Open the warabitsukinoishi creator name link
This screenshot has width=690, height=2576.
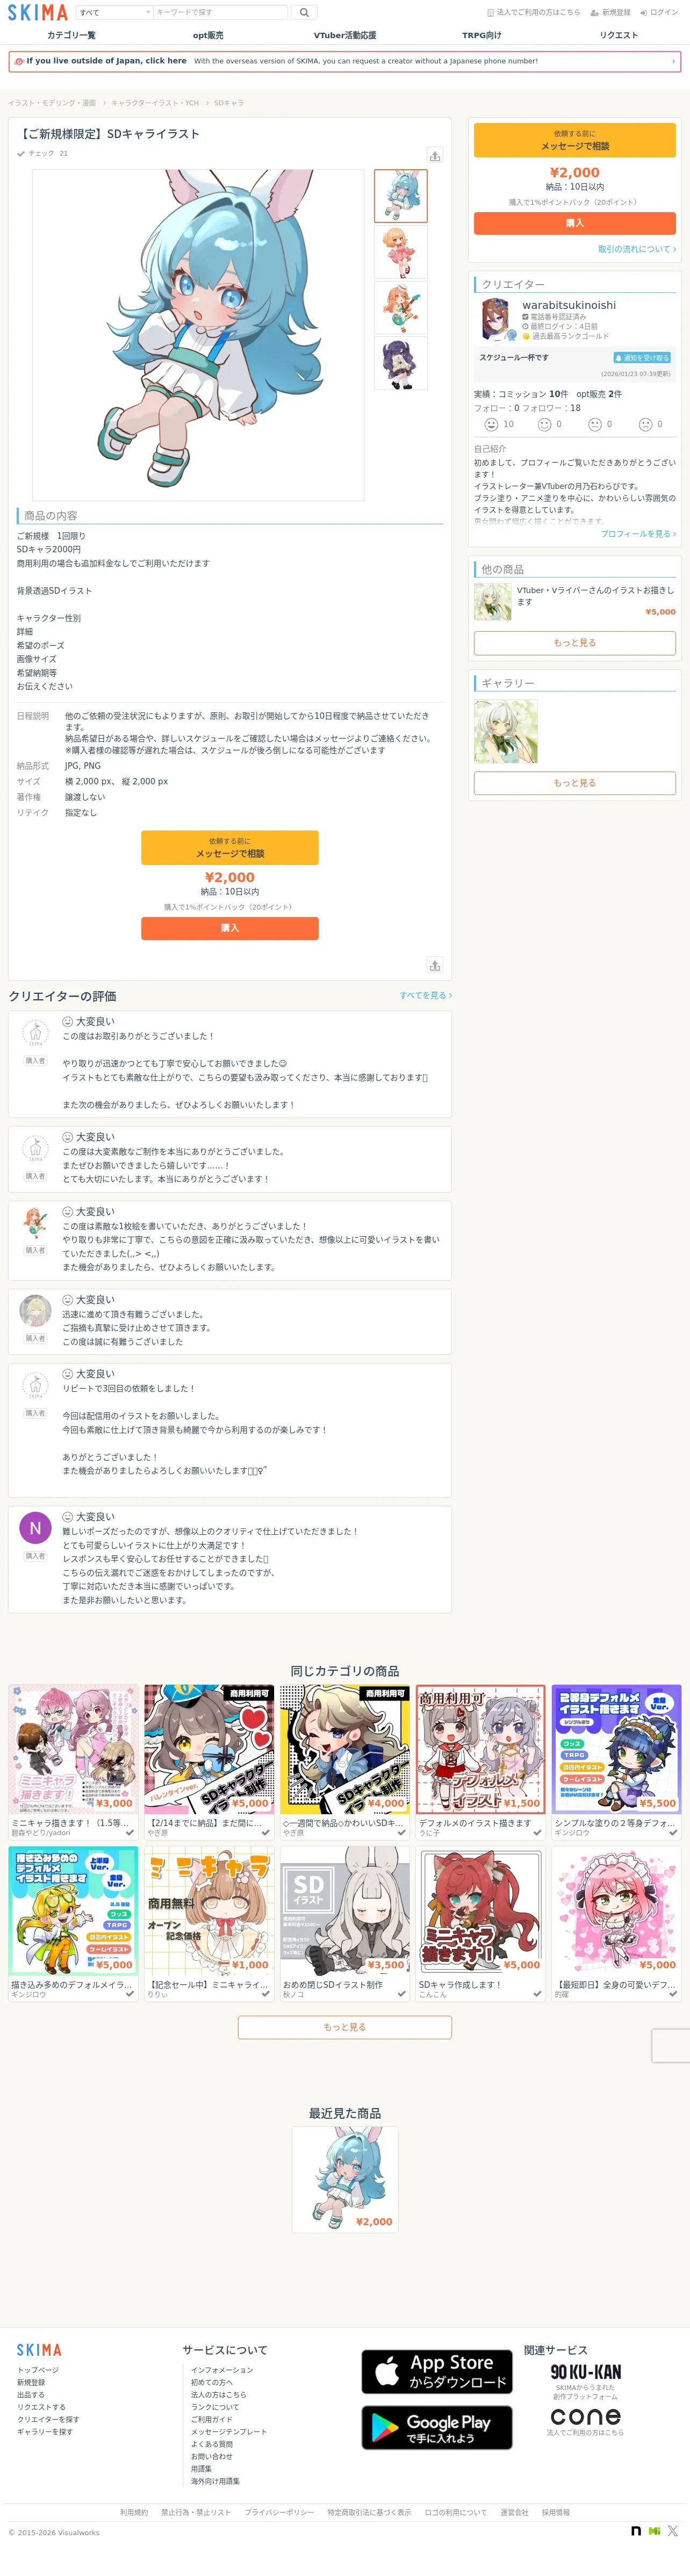(x=569, y=305)
